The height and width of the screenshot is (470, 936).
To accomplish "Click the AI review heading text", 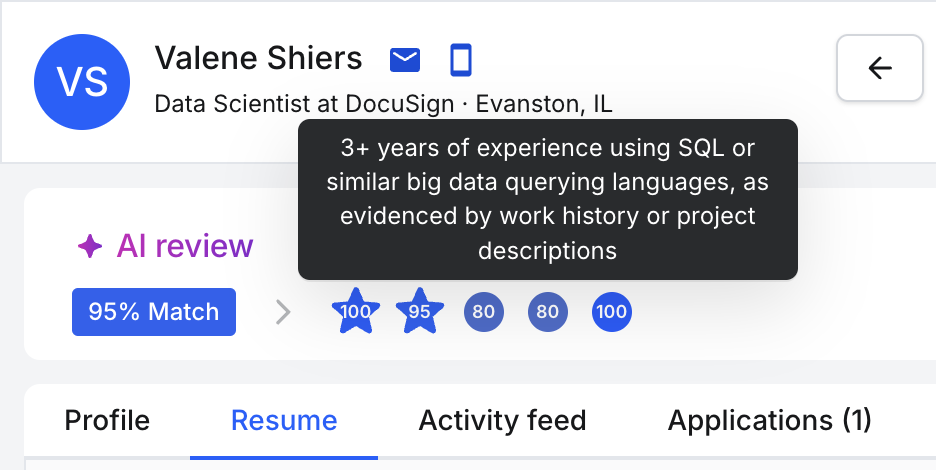I will (x=185, y=245).
